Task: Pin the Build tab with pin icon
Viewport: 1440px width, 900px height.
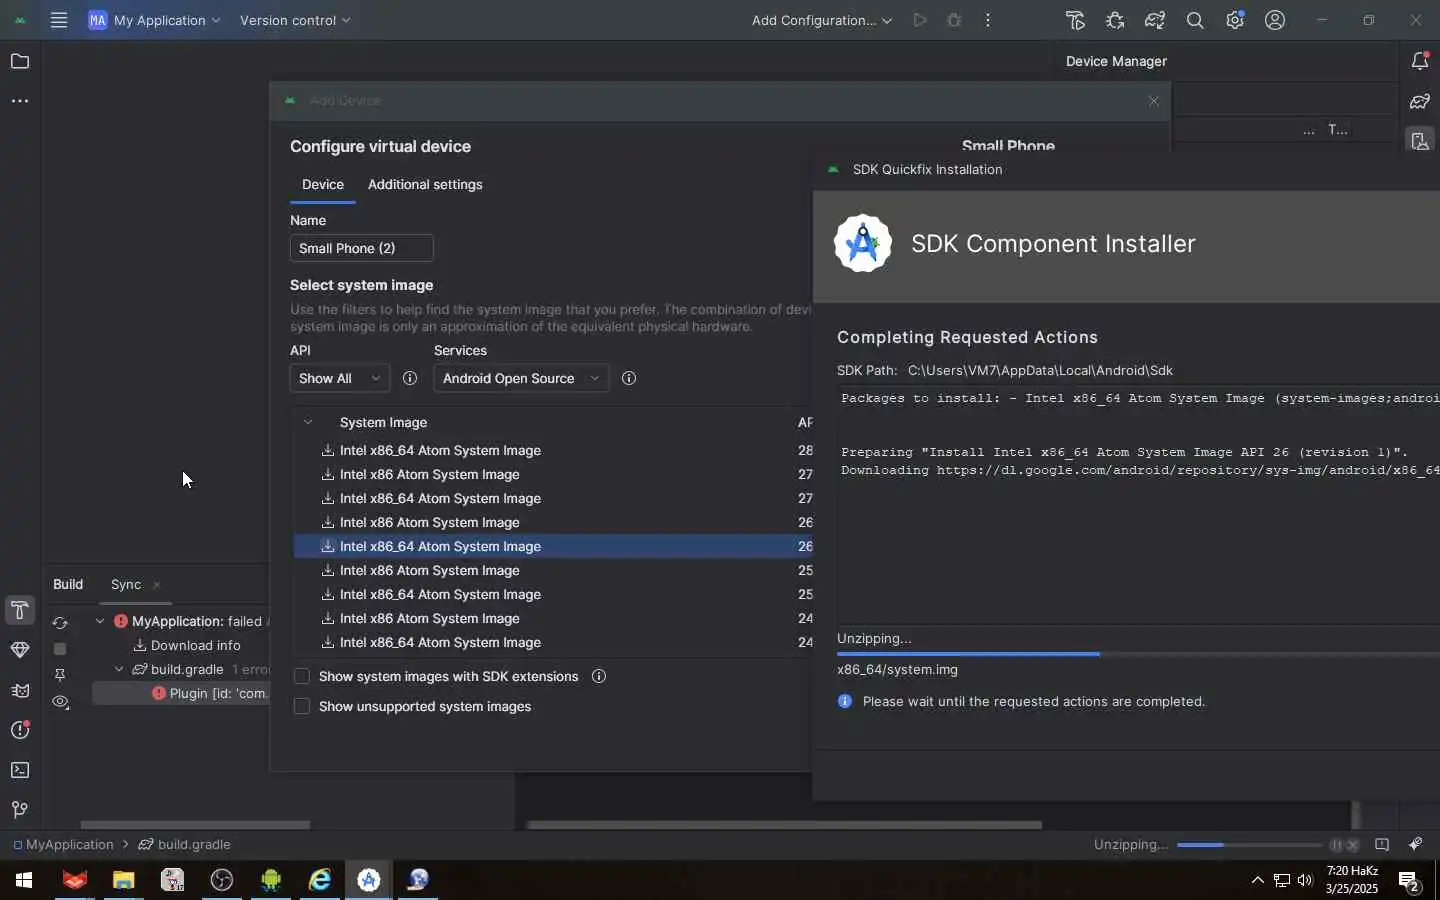Action: 60,676
